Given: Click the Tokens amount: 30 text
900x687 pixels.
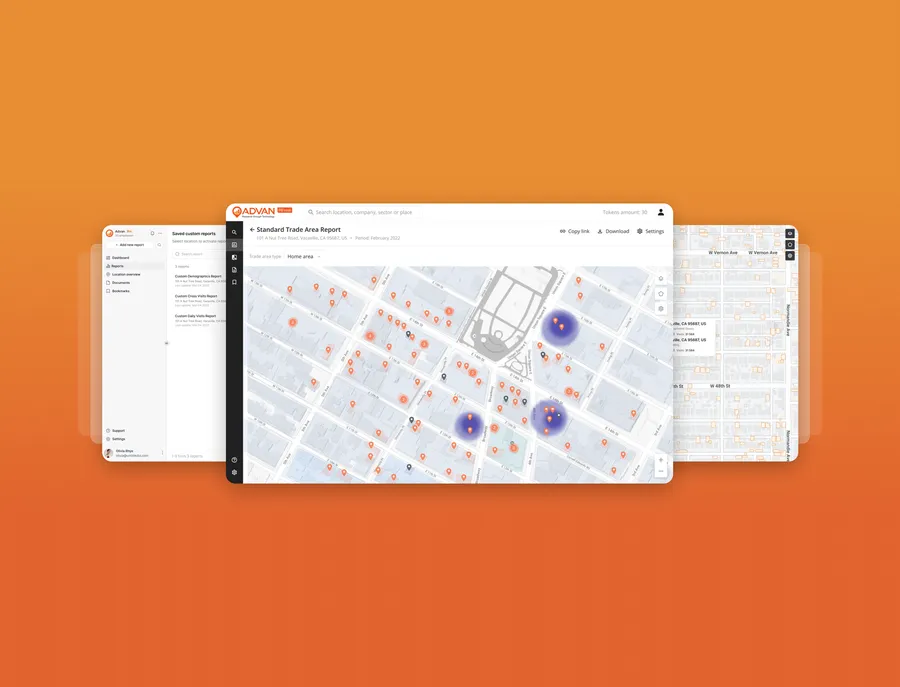Looking at the screenshot, I should click(x=624, y=212).
